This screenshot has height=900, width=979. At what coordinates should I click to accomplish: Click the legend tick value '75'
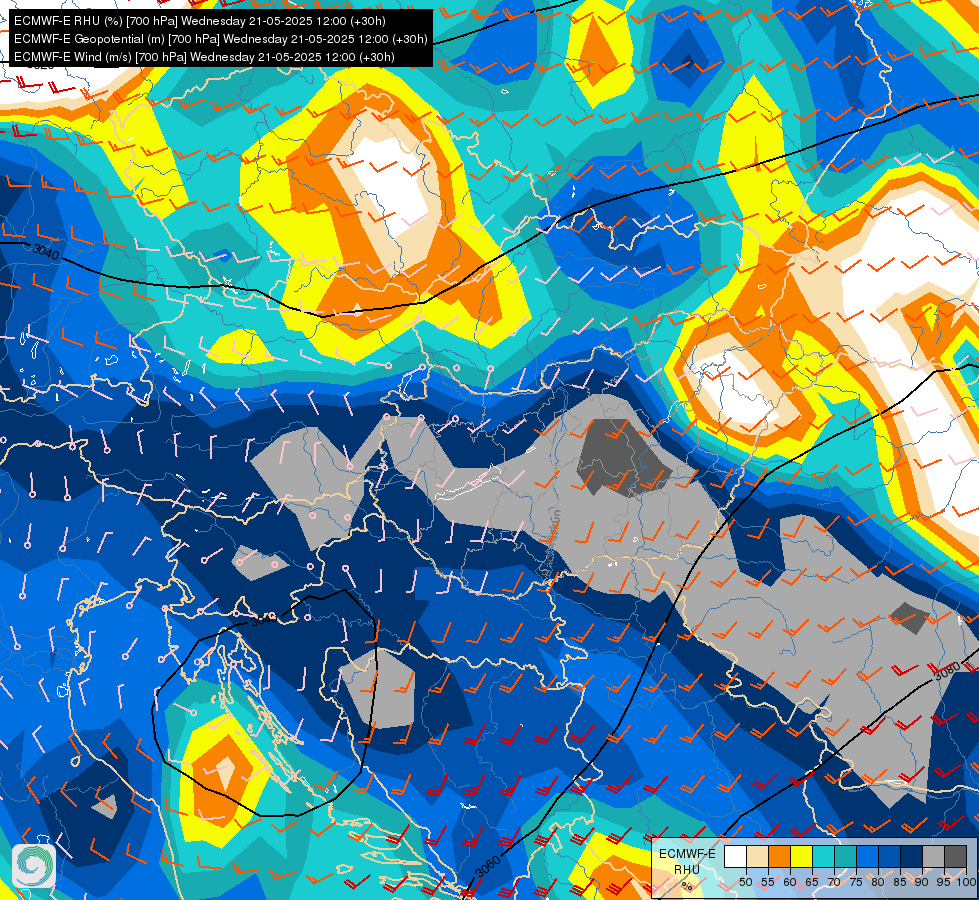(856, 882)
